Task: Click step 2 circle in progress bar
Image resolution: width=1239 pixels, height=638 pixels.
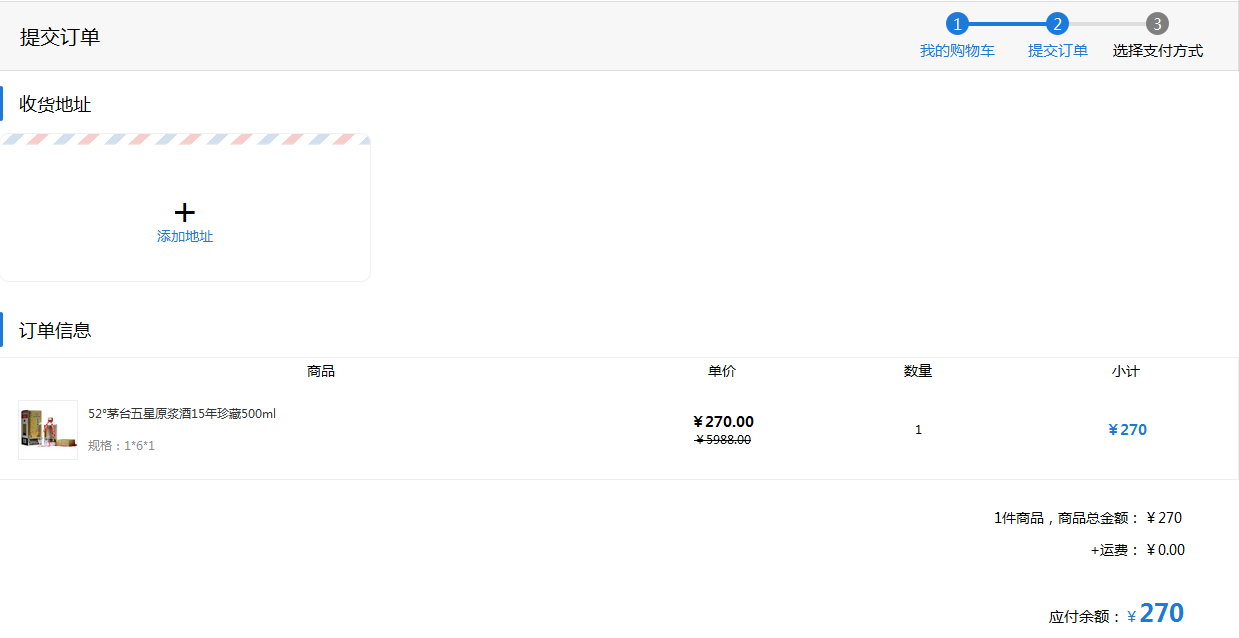Action: coord(1057,24)
